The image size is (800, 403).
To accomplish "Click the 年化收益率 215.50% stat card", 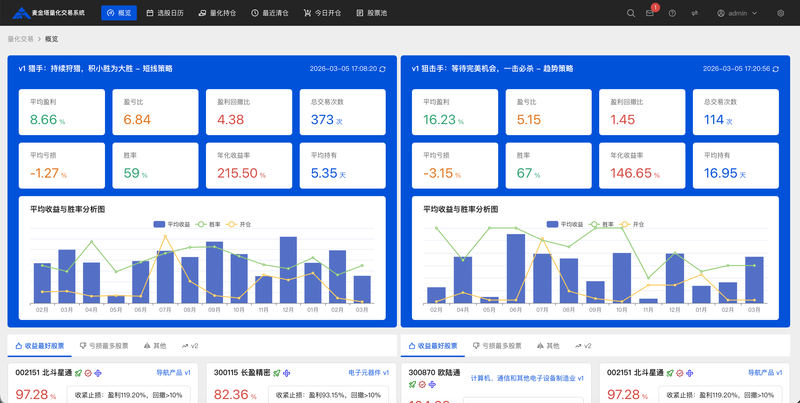I will tap(247, 165).
